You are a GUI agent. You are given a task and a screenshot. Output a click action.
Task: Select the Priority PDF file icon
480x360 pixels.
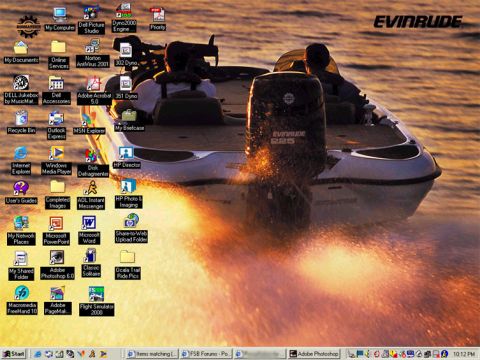tap(157, 19)
